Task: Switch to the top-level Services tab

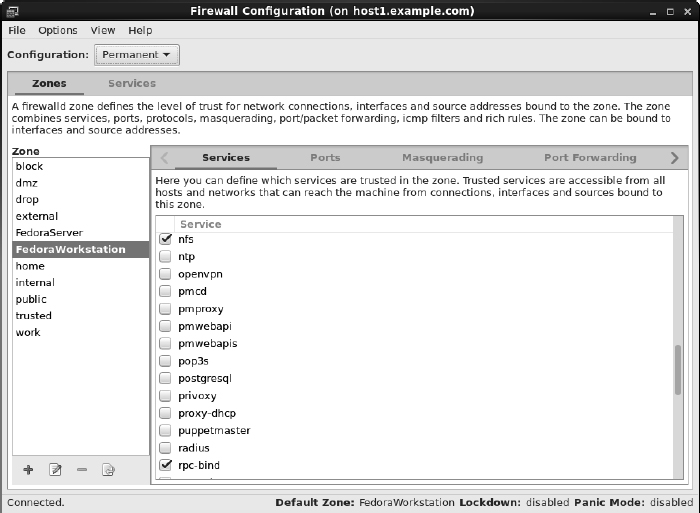Action: (x=132, y=83)
